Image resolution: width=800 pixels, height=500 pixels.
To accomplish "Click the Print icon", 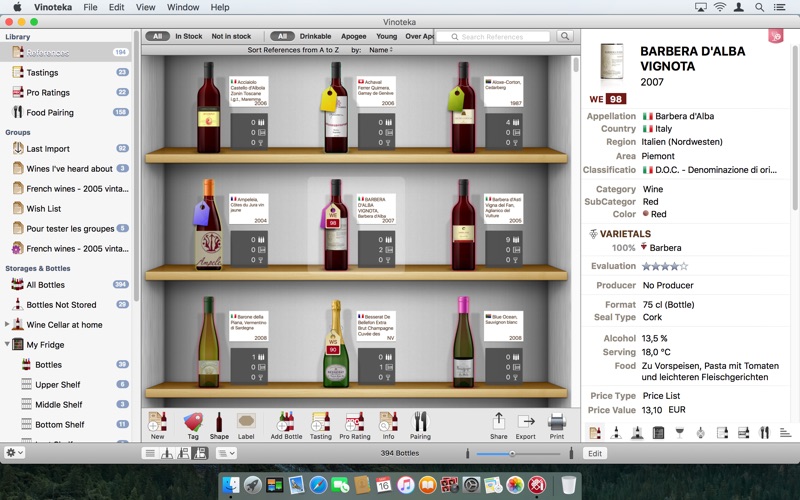I will point(556,423).
